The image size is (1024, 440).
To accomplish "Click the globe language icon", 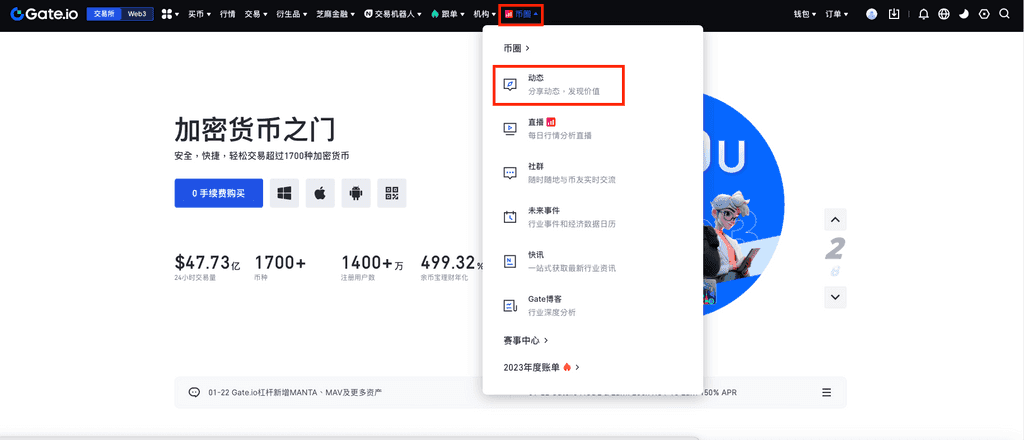I will click(944, 14).
